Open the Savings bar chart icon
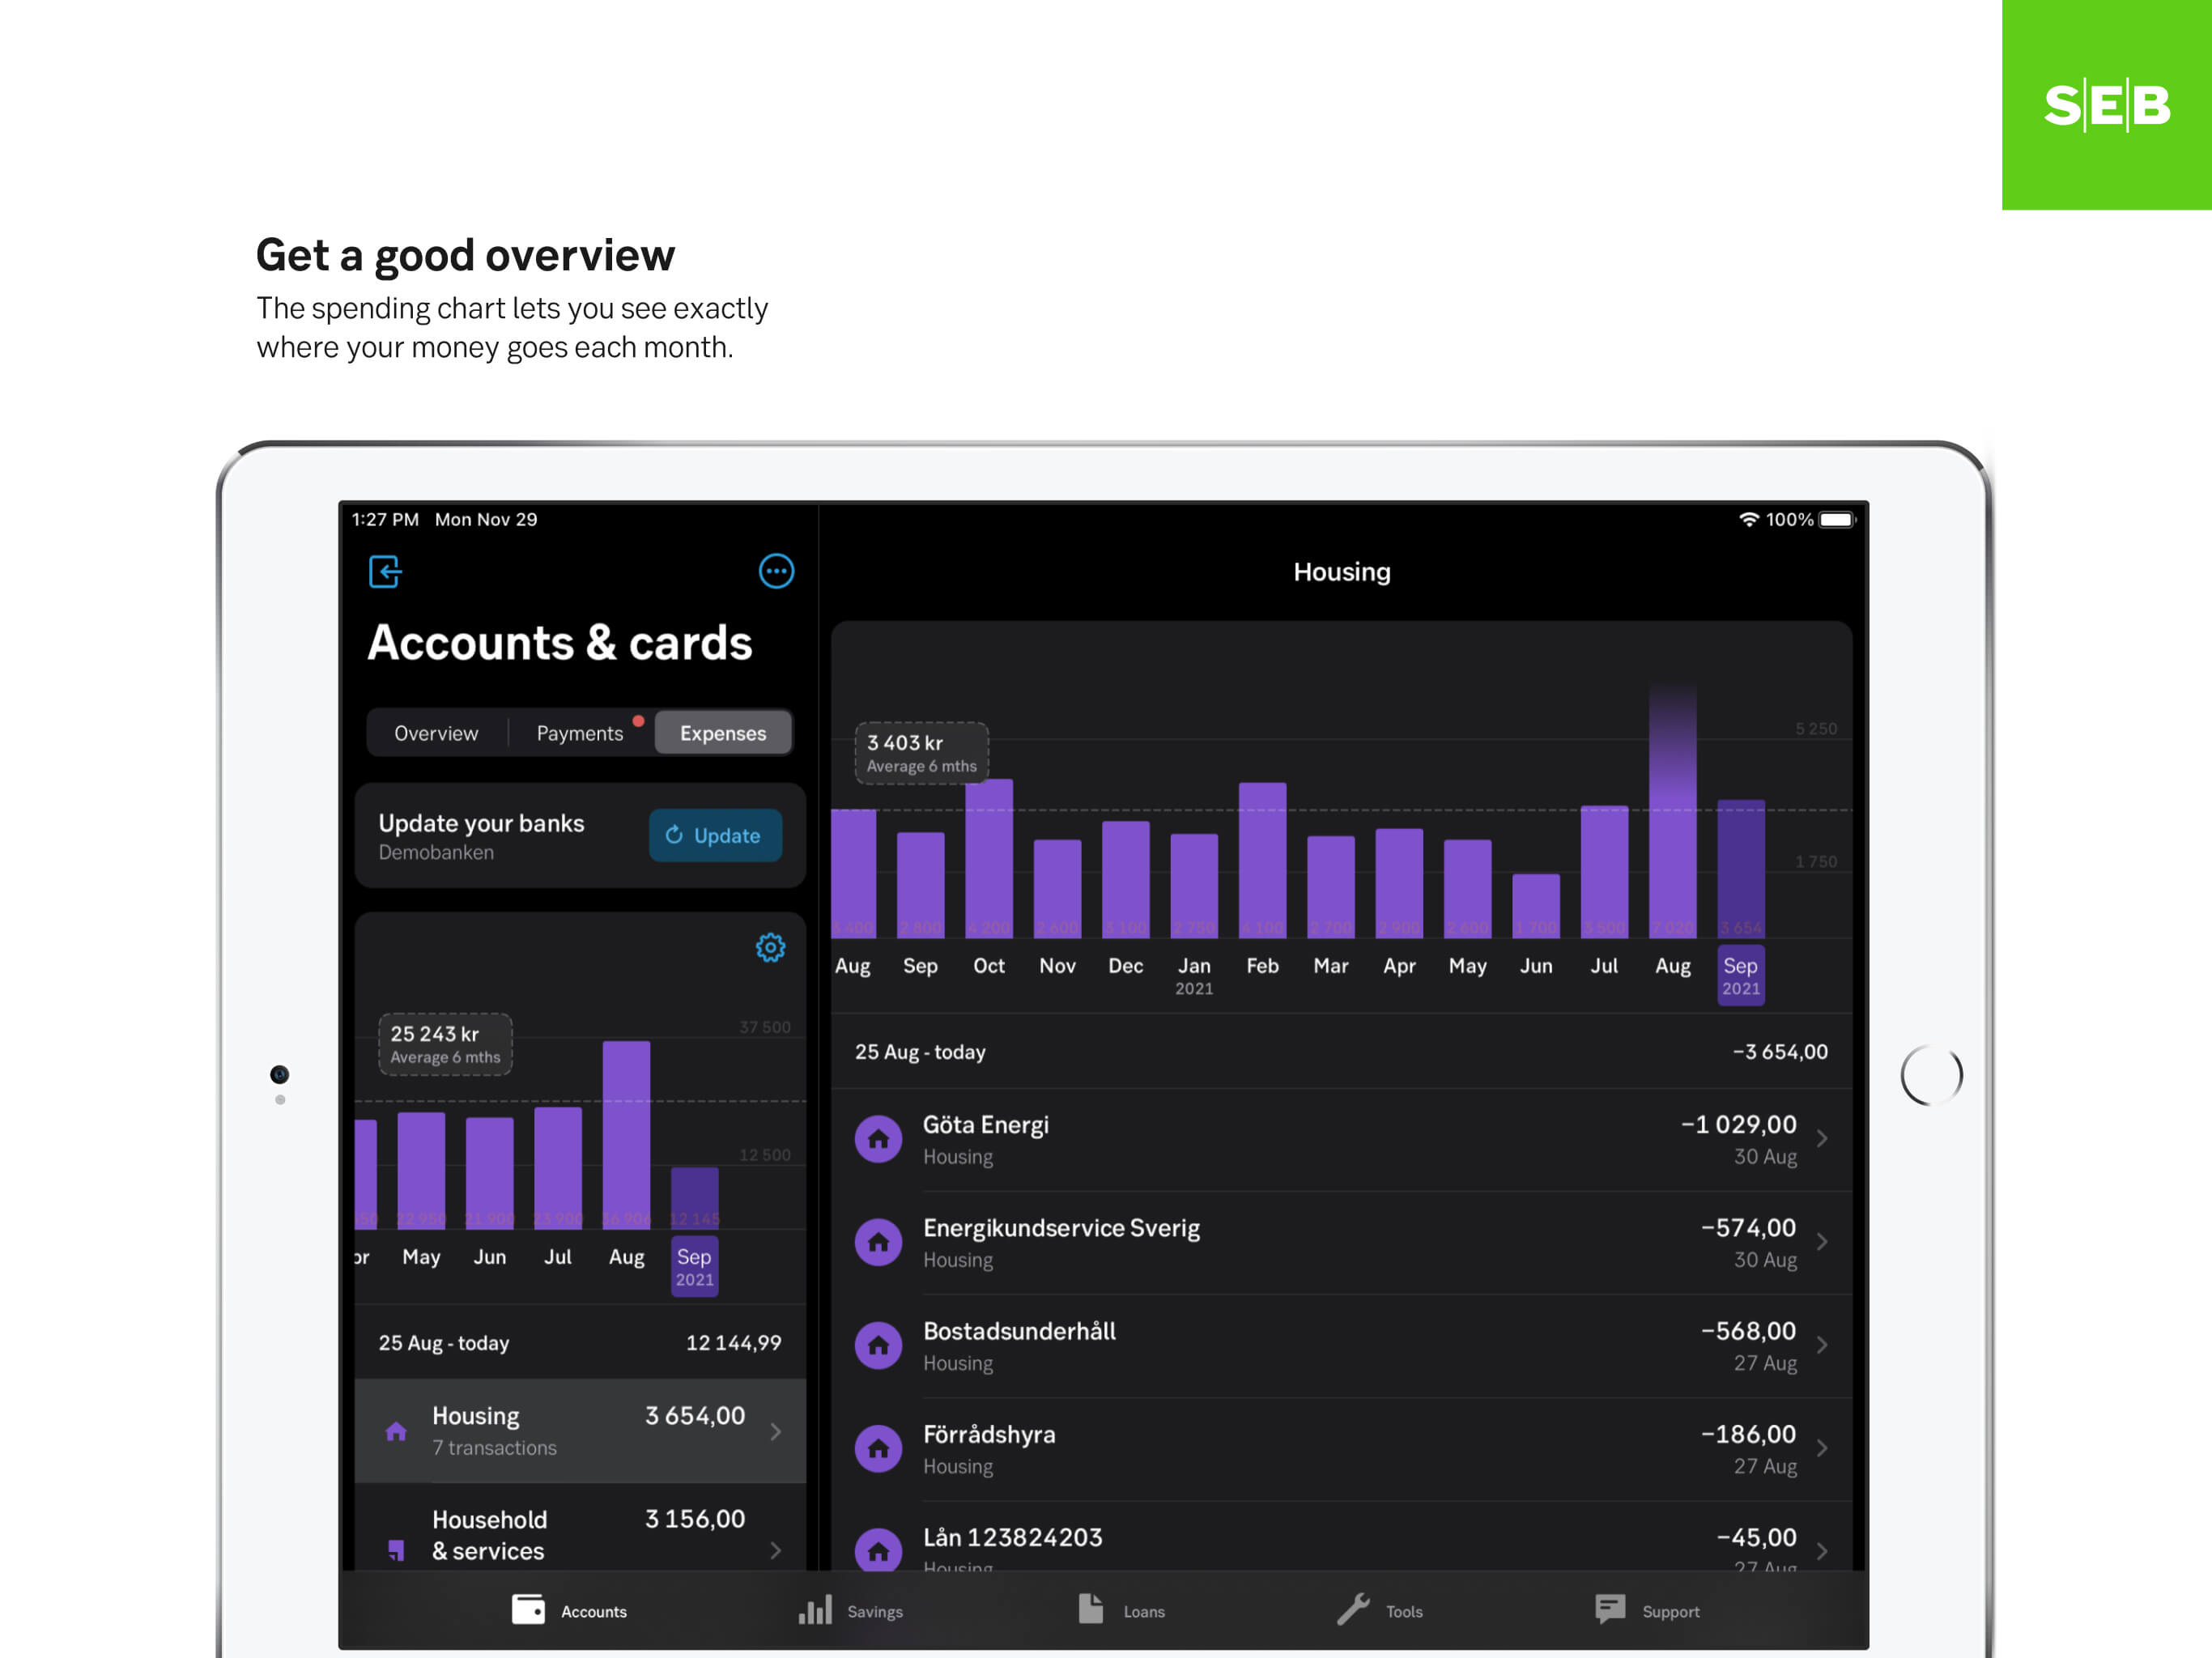Viewport: 2212px width, 1658px height. click(x=815, y=1610)
